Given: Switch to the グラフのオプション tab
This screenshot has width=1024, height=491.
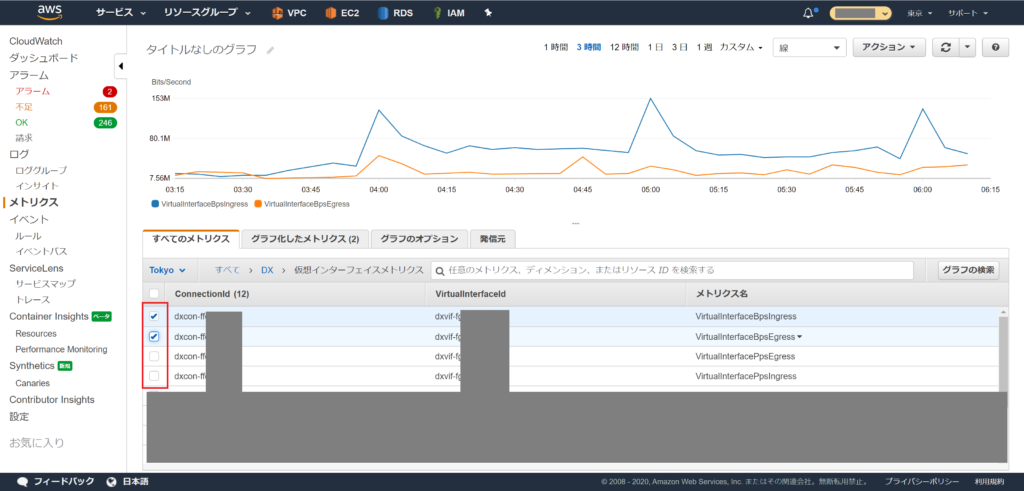Looking at the screenshot, I should [x=421, y=239].
